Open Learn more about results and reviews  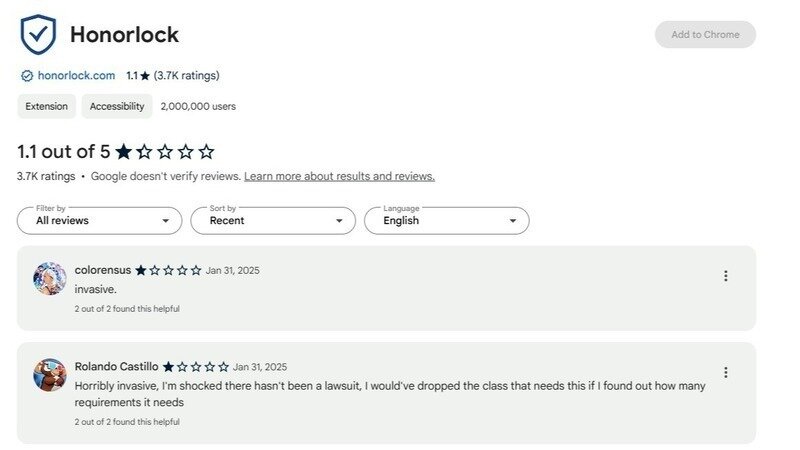339,176
